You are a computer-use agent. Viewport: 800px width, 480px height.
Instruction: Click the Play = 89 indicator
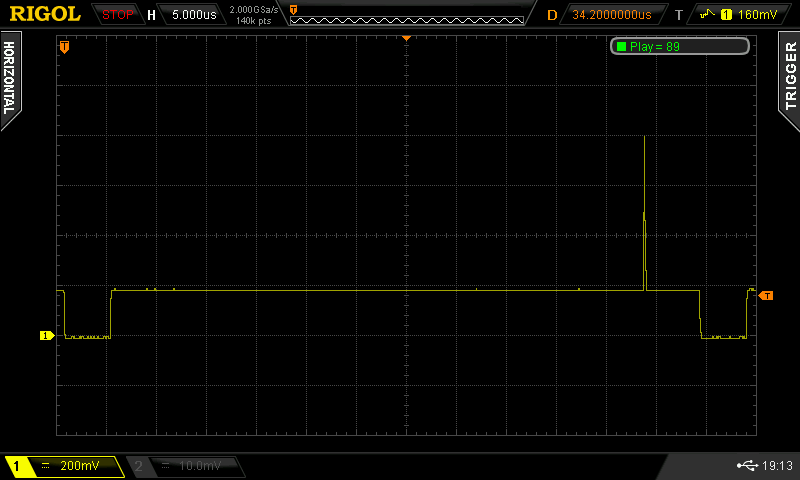coord(679,47)
